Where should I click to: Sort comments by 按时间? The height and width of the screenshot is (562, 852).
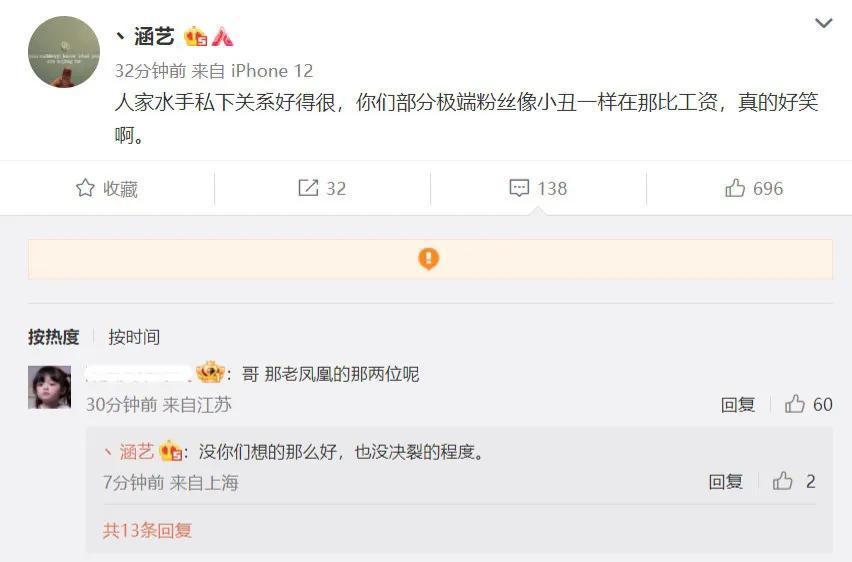[x=134, y=337]
